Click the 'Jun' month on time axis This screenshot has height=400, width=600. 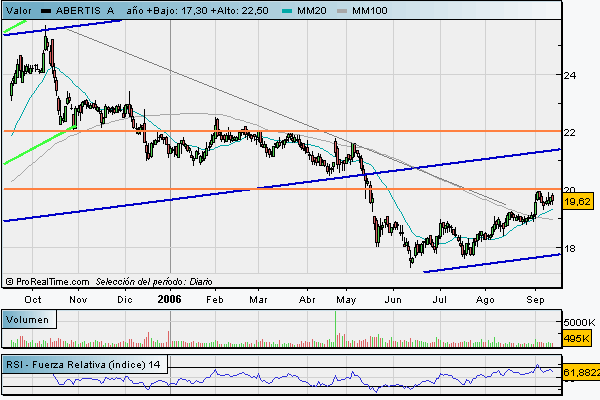[x=393, y=299]
